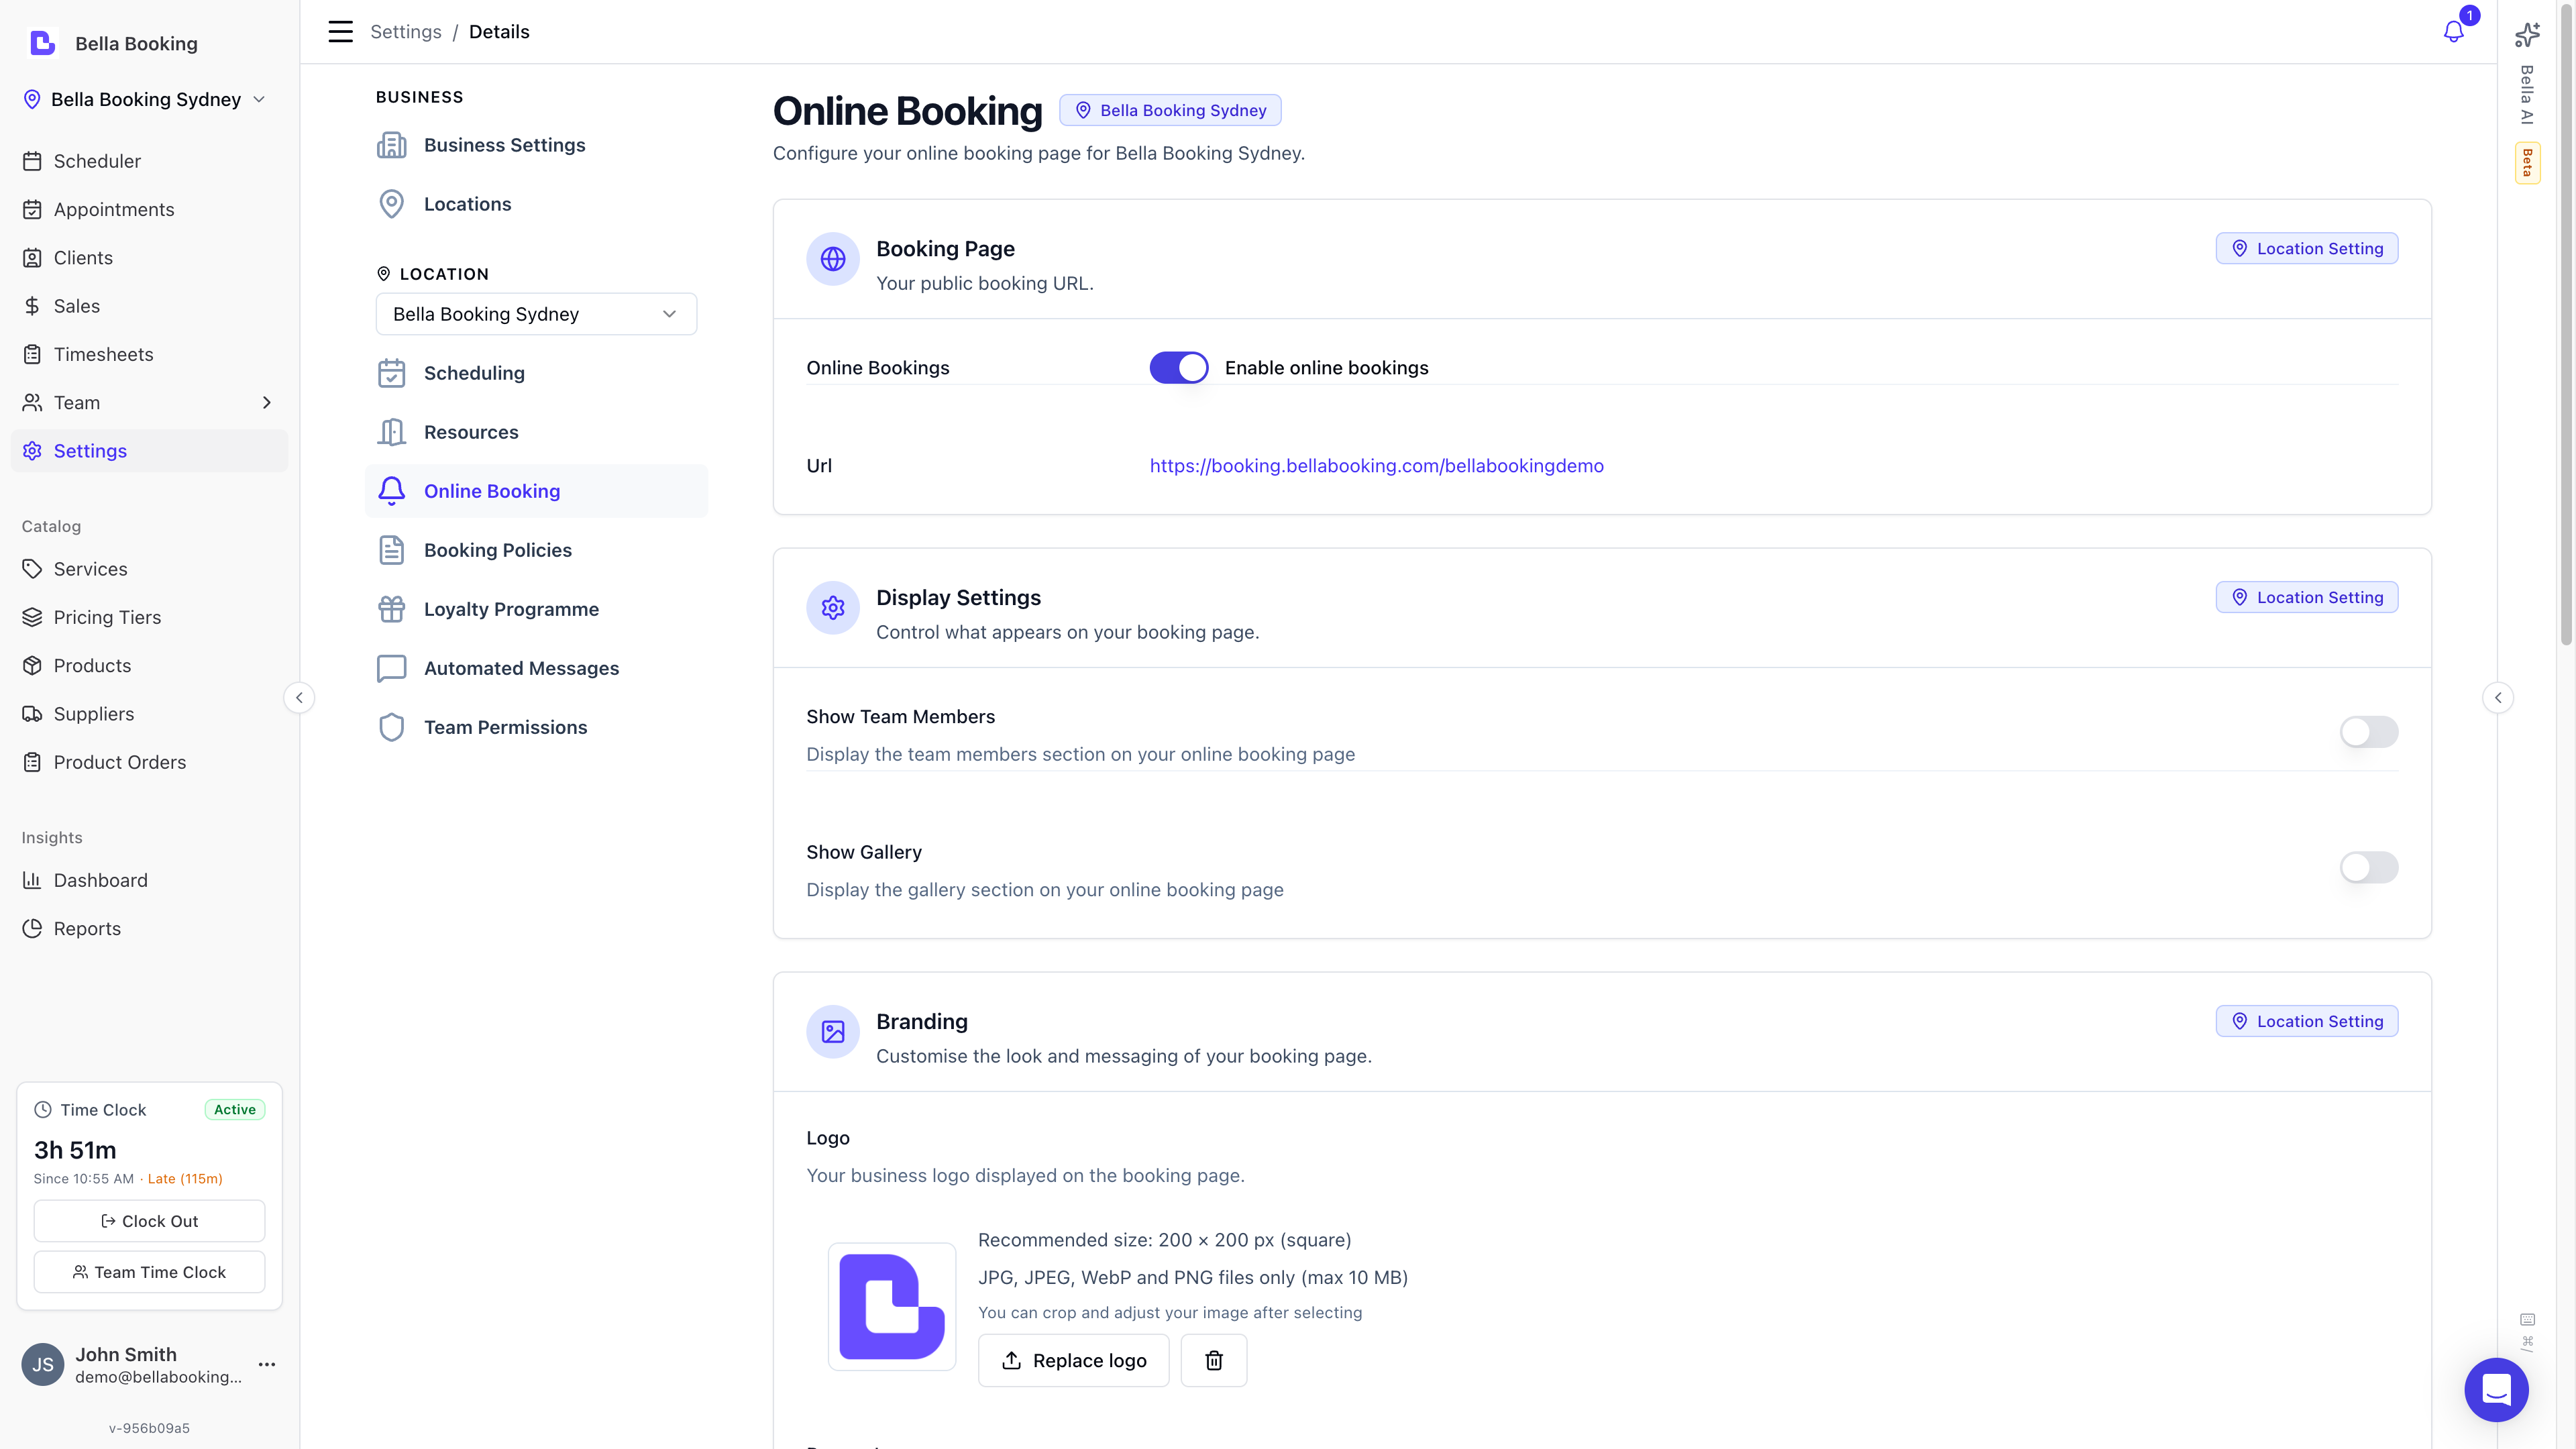Screen dimensions: 2576x1449
Task: Open the chat support bubble
Action: tap(2496, 1390)
